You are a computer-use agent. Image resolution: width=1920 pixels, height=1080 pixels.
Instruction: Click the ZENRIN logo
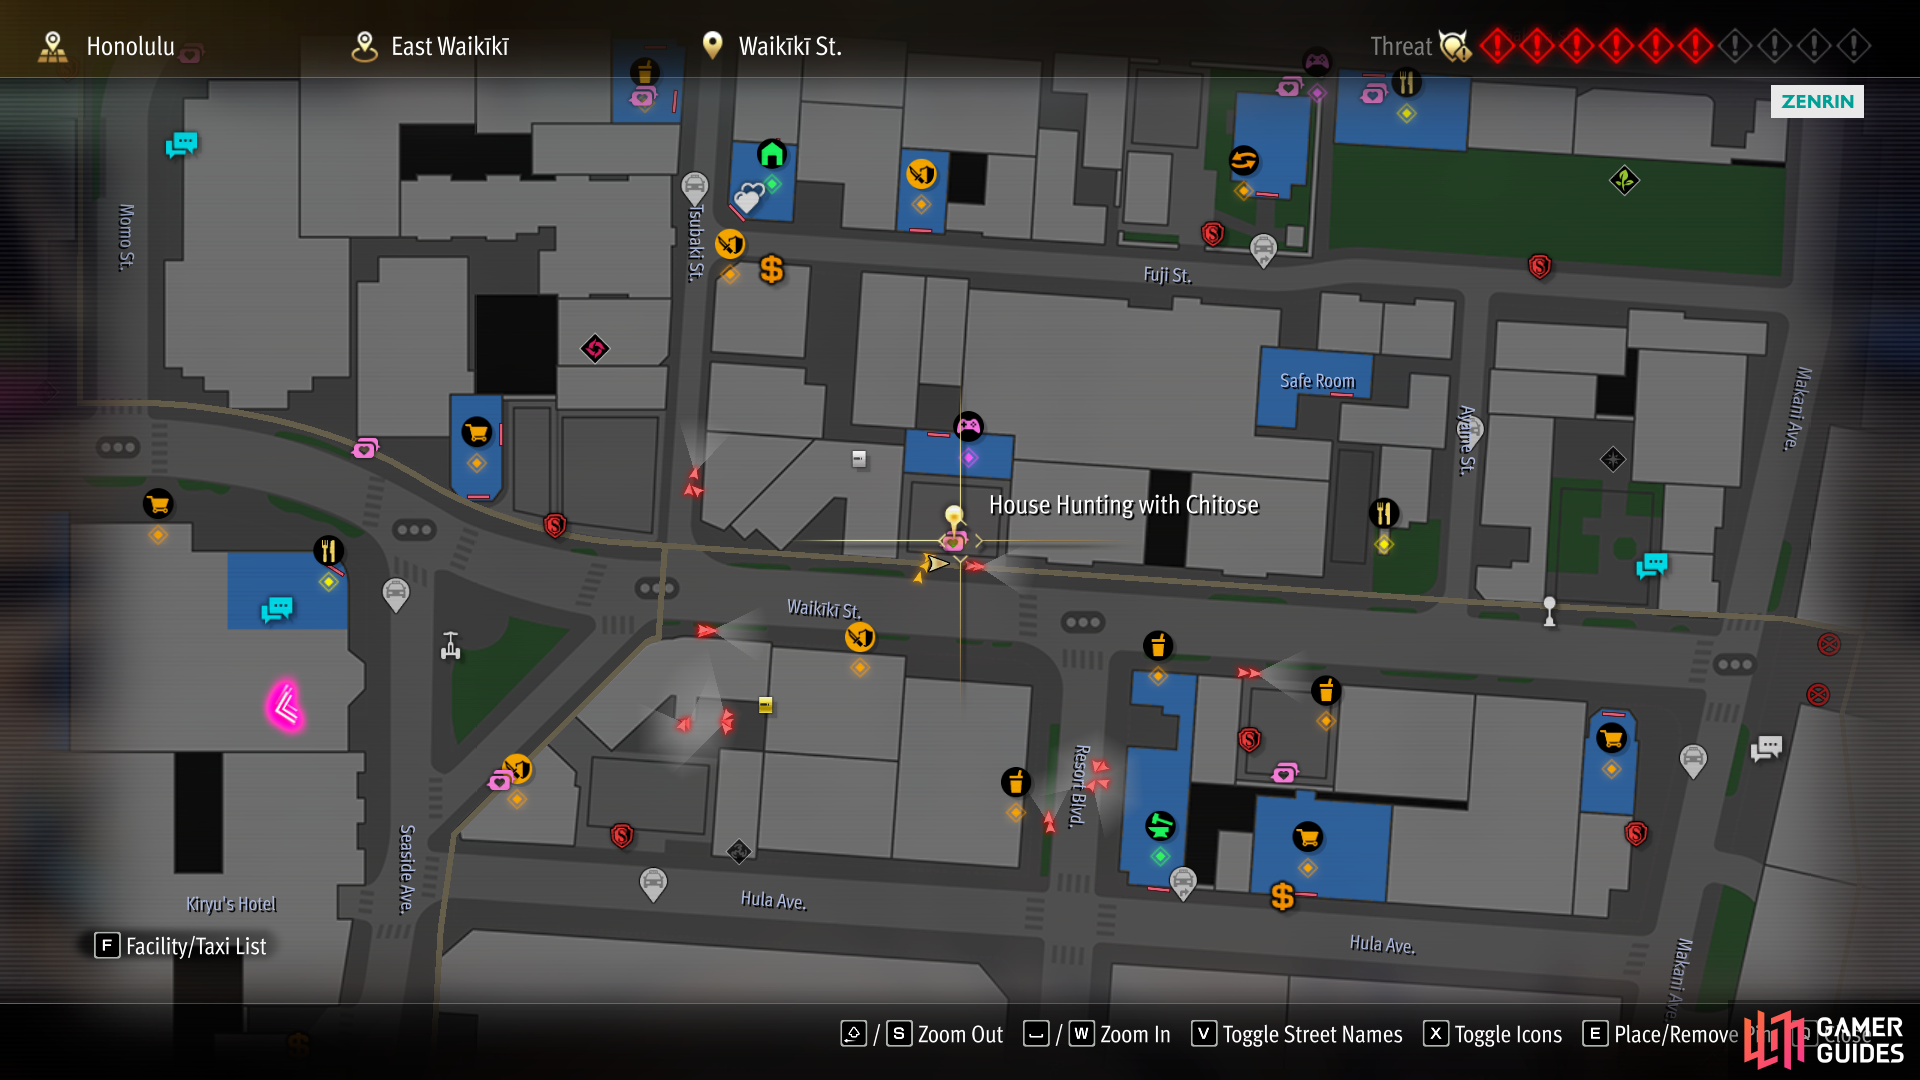pos(1817,101)
